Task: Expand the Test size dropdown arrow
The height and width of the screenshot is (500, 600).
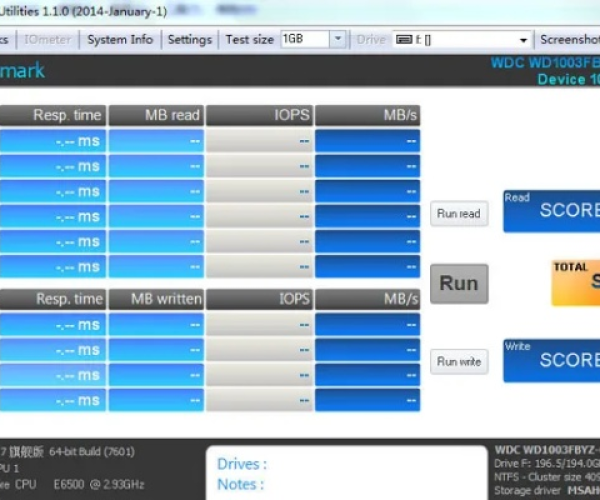Action: coord(337,39)
